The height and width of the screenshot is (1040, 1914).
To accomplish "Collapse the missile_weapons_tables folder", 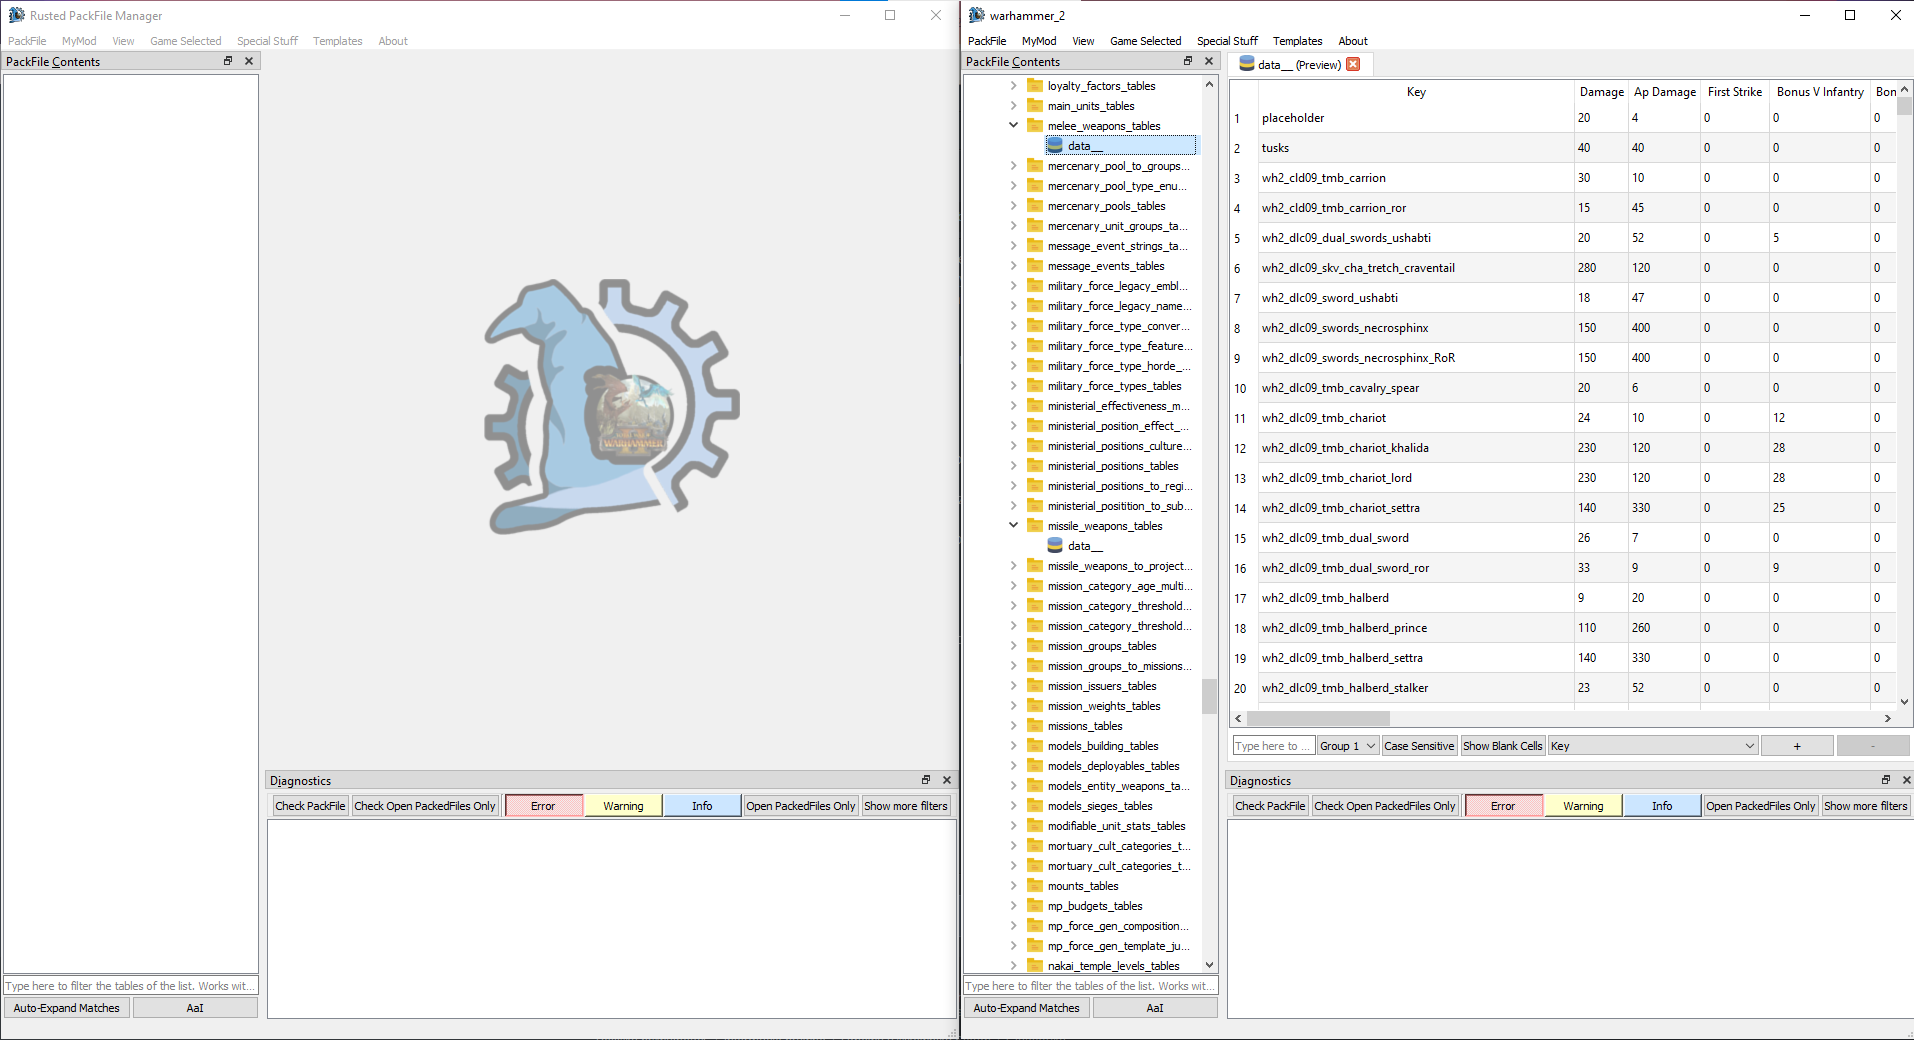I will coord(1013,526).
